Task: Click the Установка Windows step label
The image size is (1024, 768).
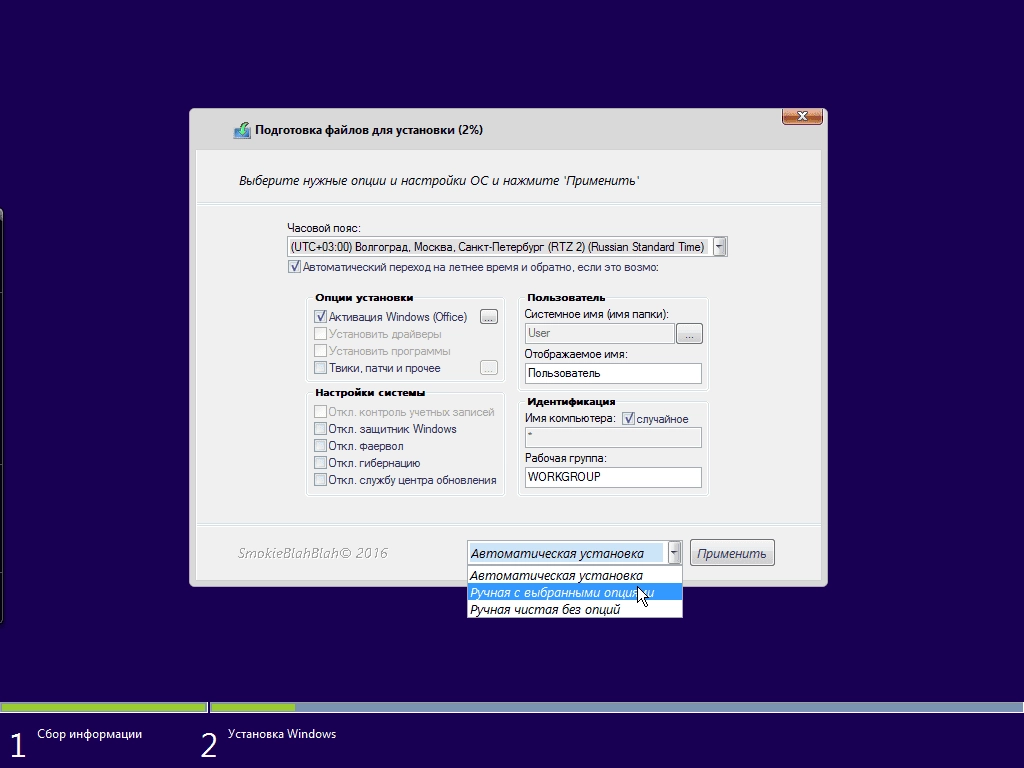Action: point(282,734)
